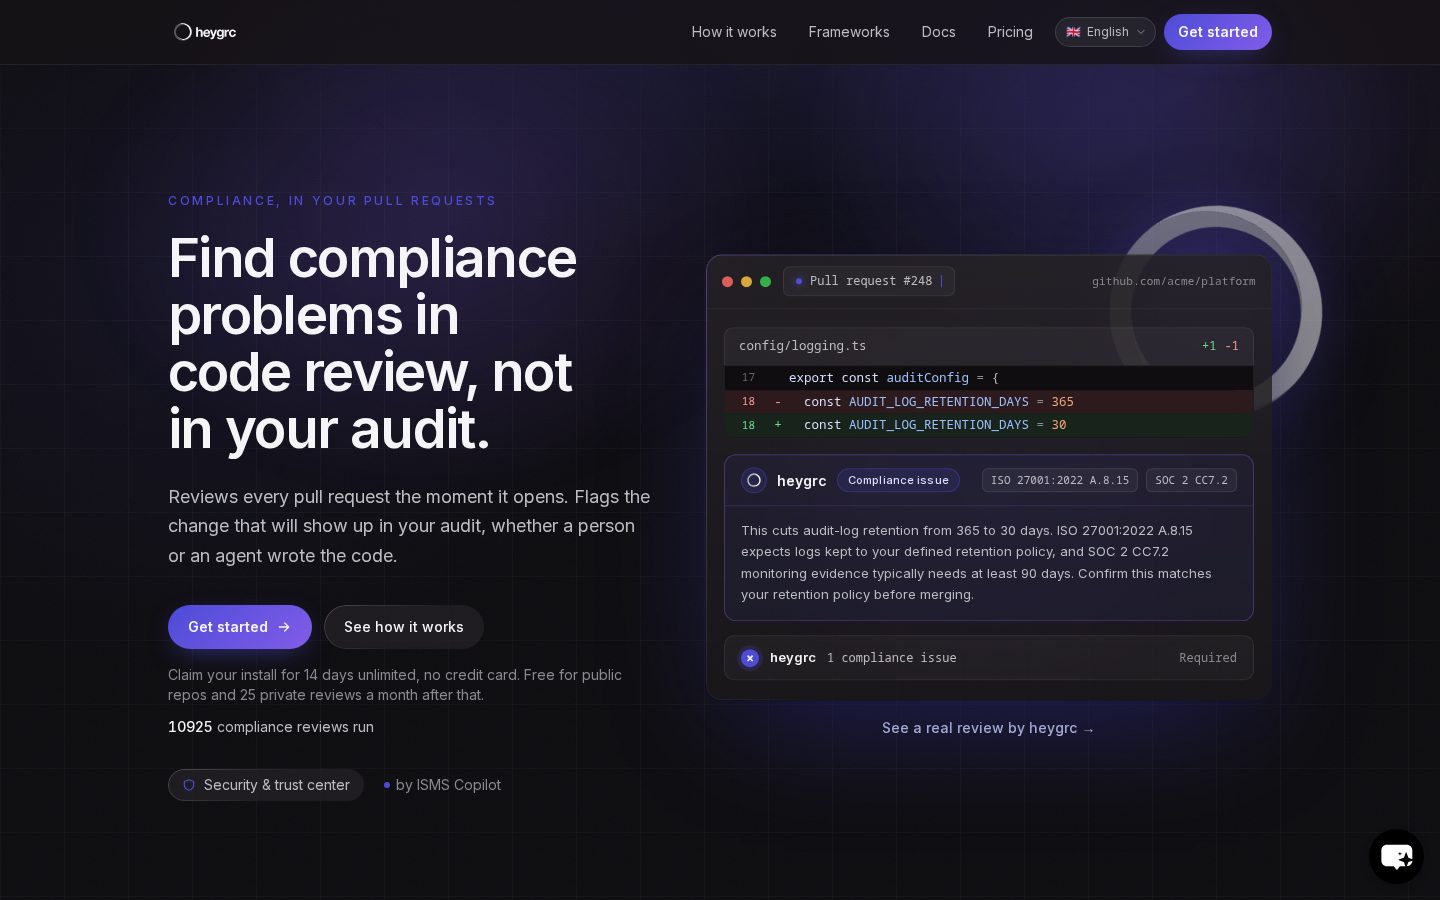Click the ISO 27001:2022 A.8.15 tag
The image size is (1440, 900).
point(1060,480)
